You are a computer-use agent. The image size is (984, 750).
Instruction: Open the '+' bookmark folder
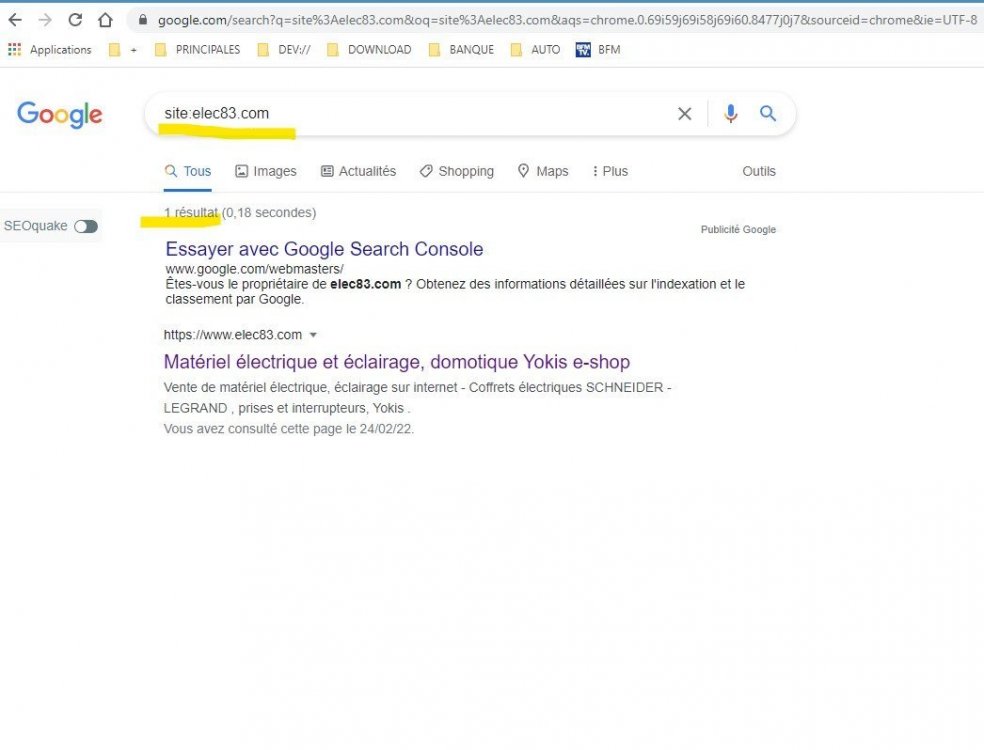click(x=122, y=50)
